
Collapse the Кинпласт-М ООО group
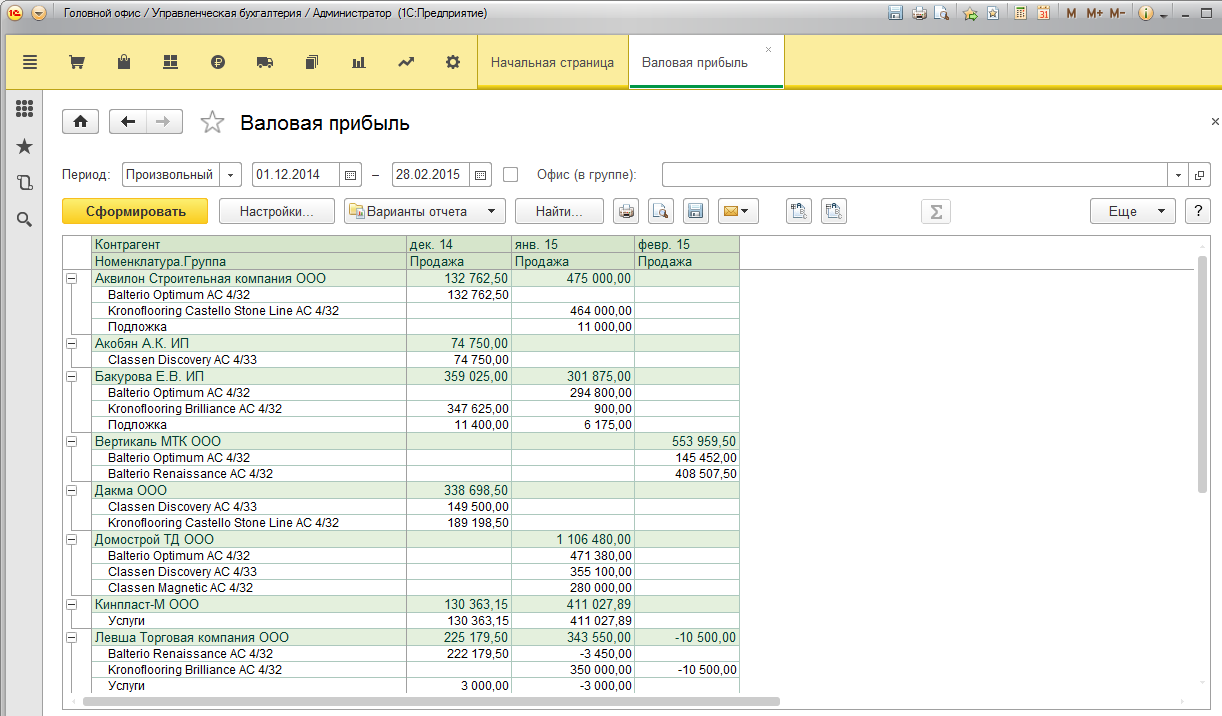71,604
